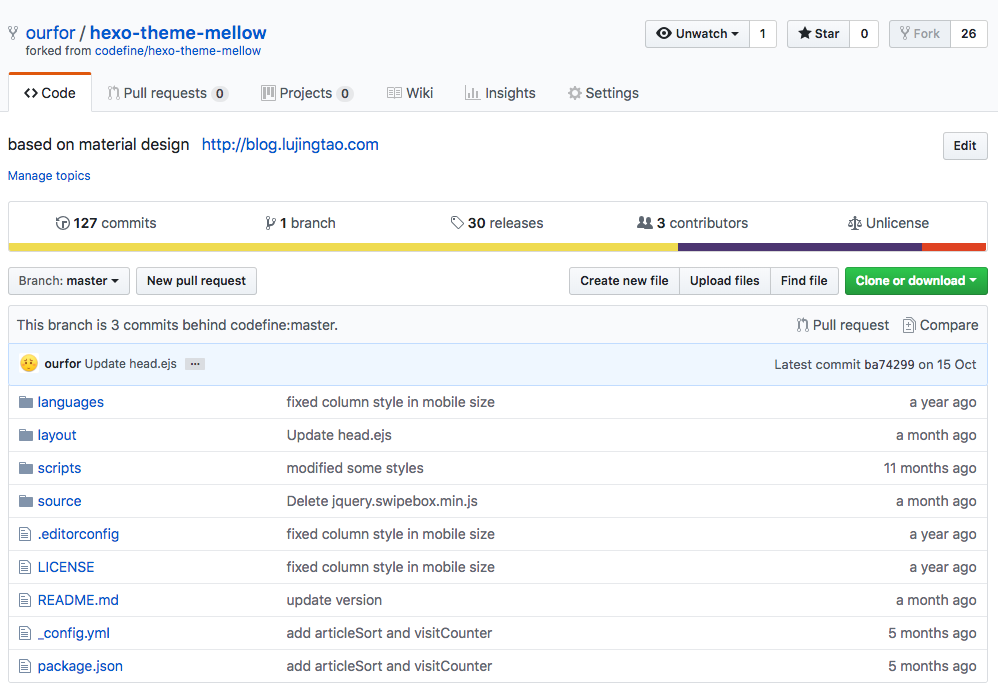The height and width of the screenshot is (690, 998).
Task: Click the Insights graph icon
Action: point(472,94)
